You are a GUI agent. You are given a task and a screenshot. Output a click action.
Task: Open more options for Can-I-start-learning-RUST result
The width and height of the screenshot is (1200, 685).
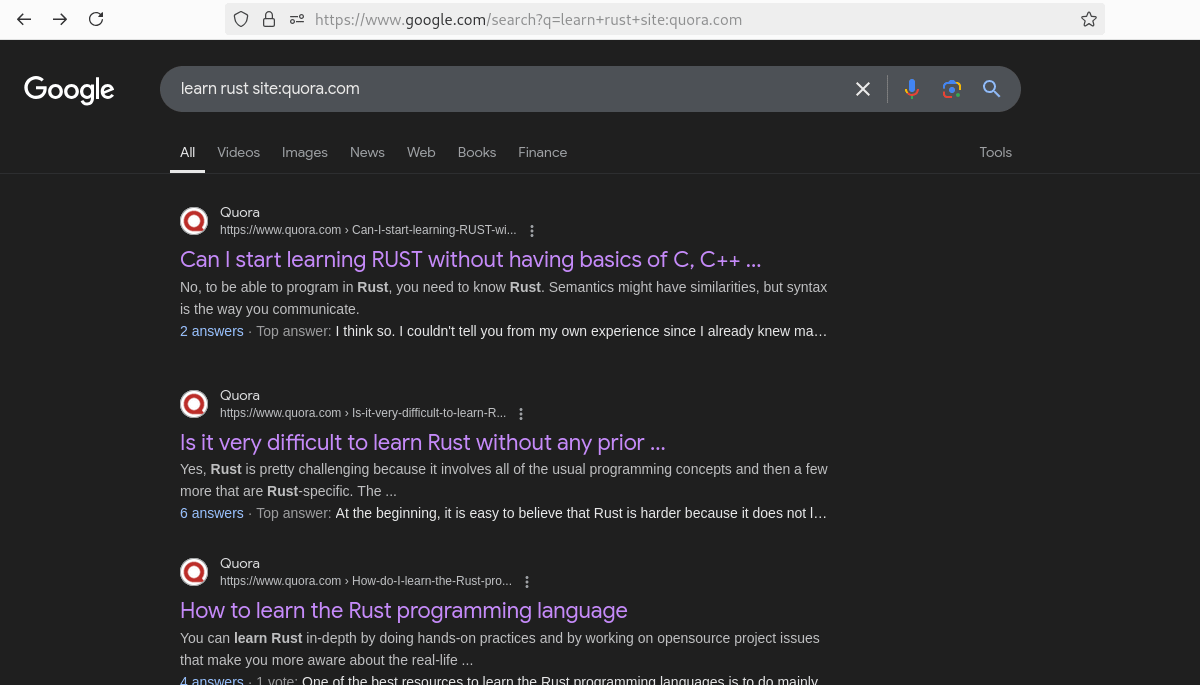click(532, 231)
